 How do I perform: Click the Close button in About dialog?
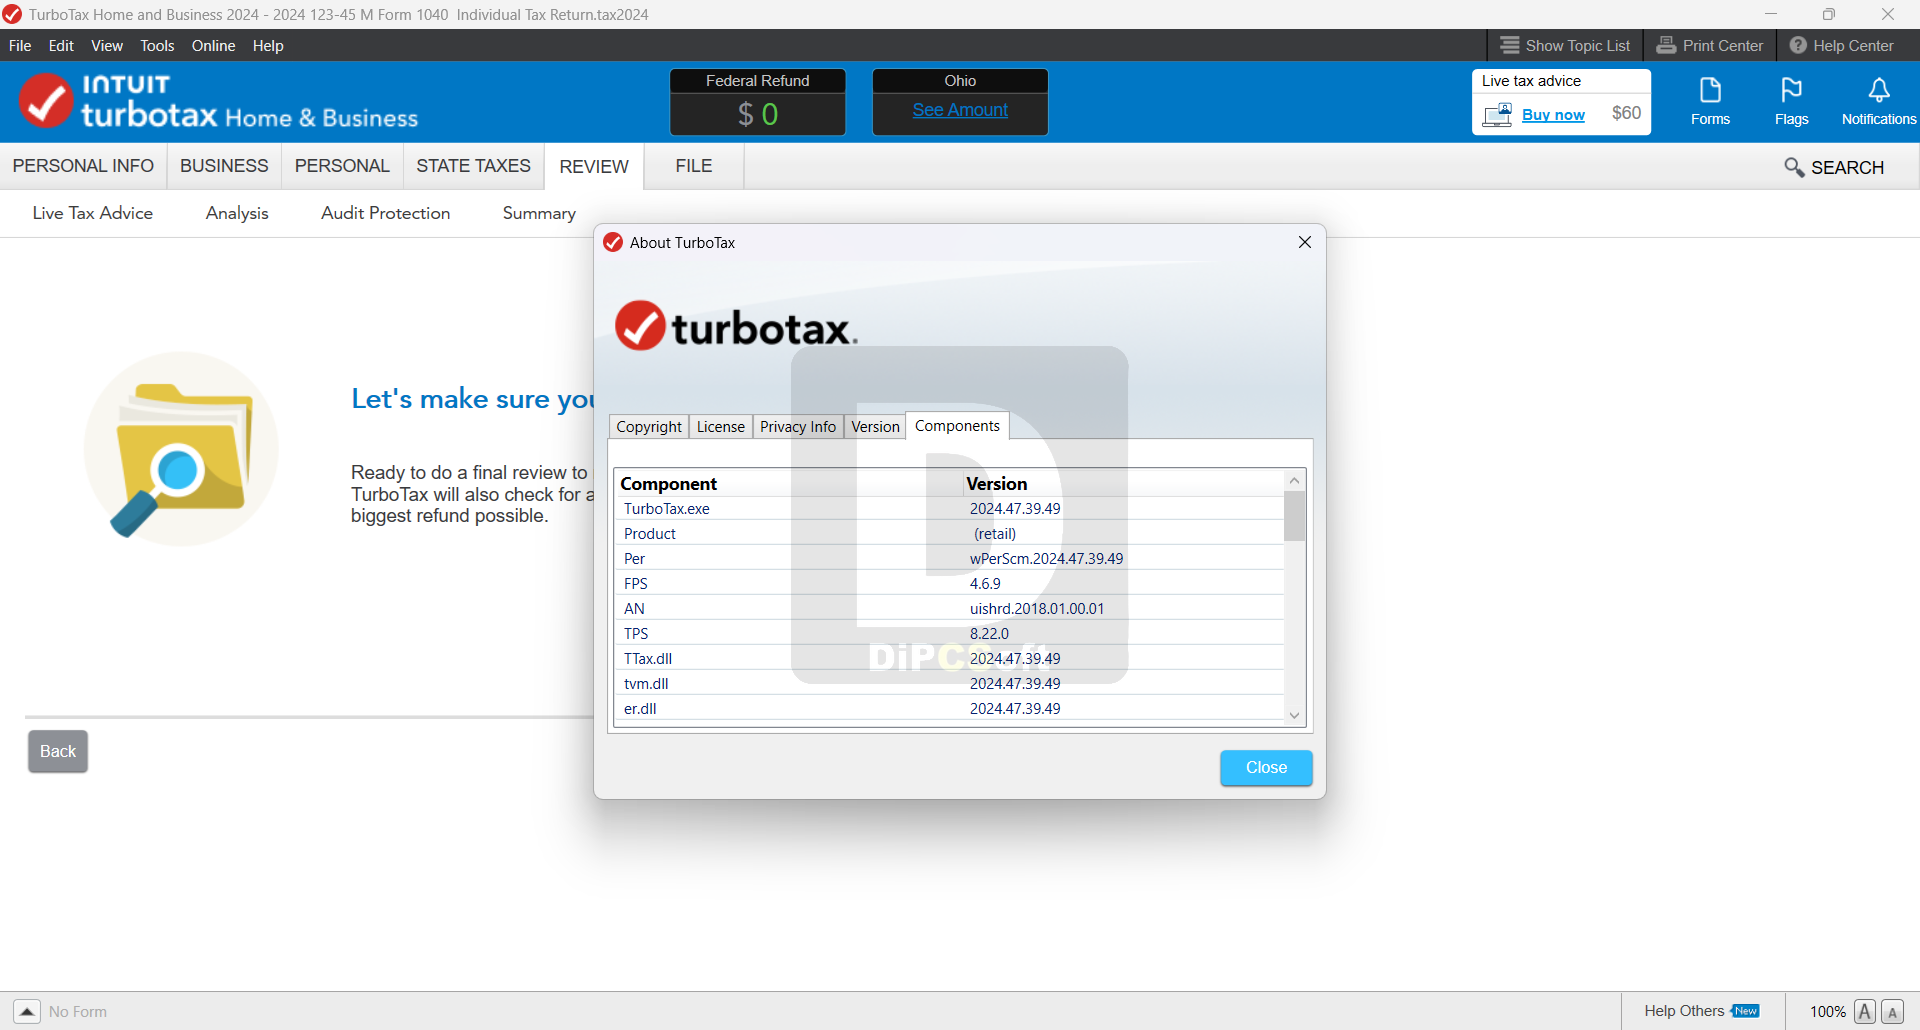(1266, 767)
